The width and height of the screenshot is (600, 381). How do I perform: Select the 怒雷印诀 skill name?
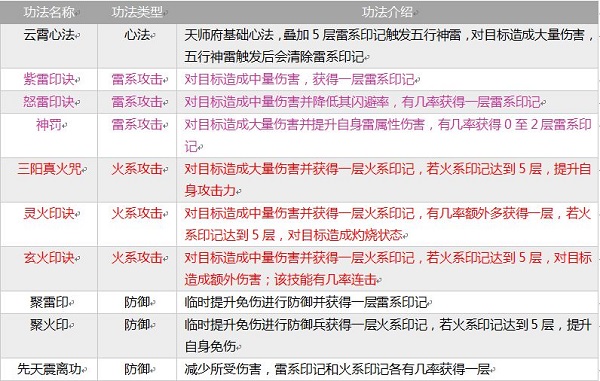(49, 102)
